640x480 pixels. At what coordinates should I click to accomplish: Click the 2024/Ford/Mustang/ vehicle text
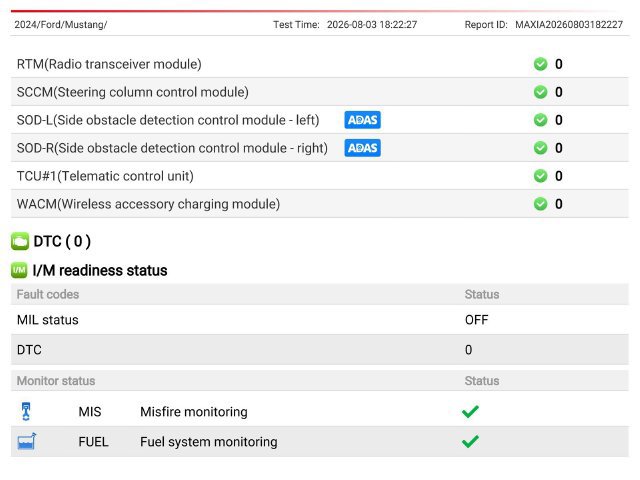tap(61, 24)
